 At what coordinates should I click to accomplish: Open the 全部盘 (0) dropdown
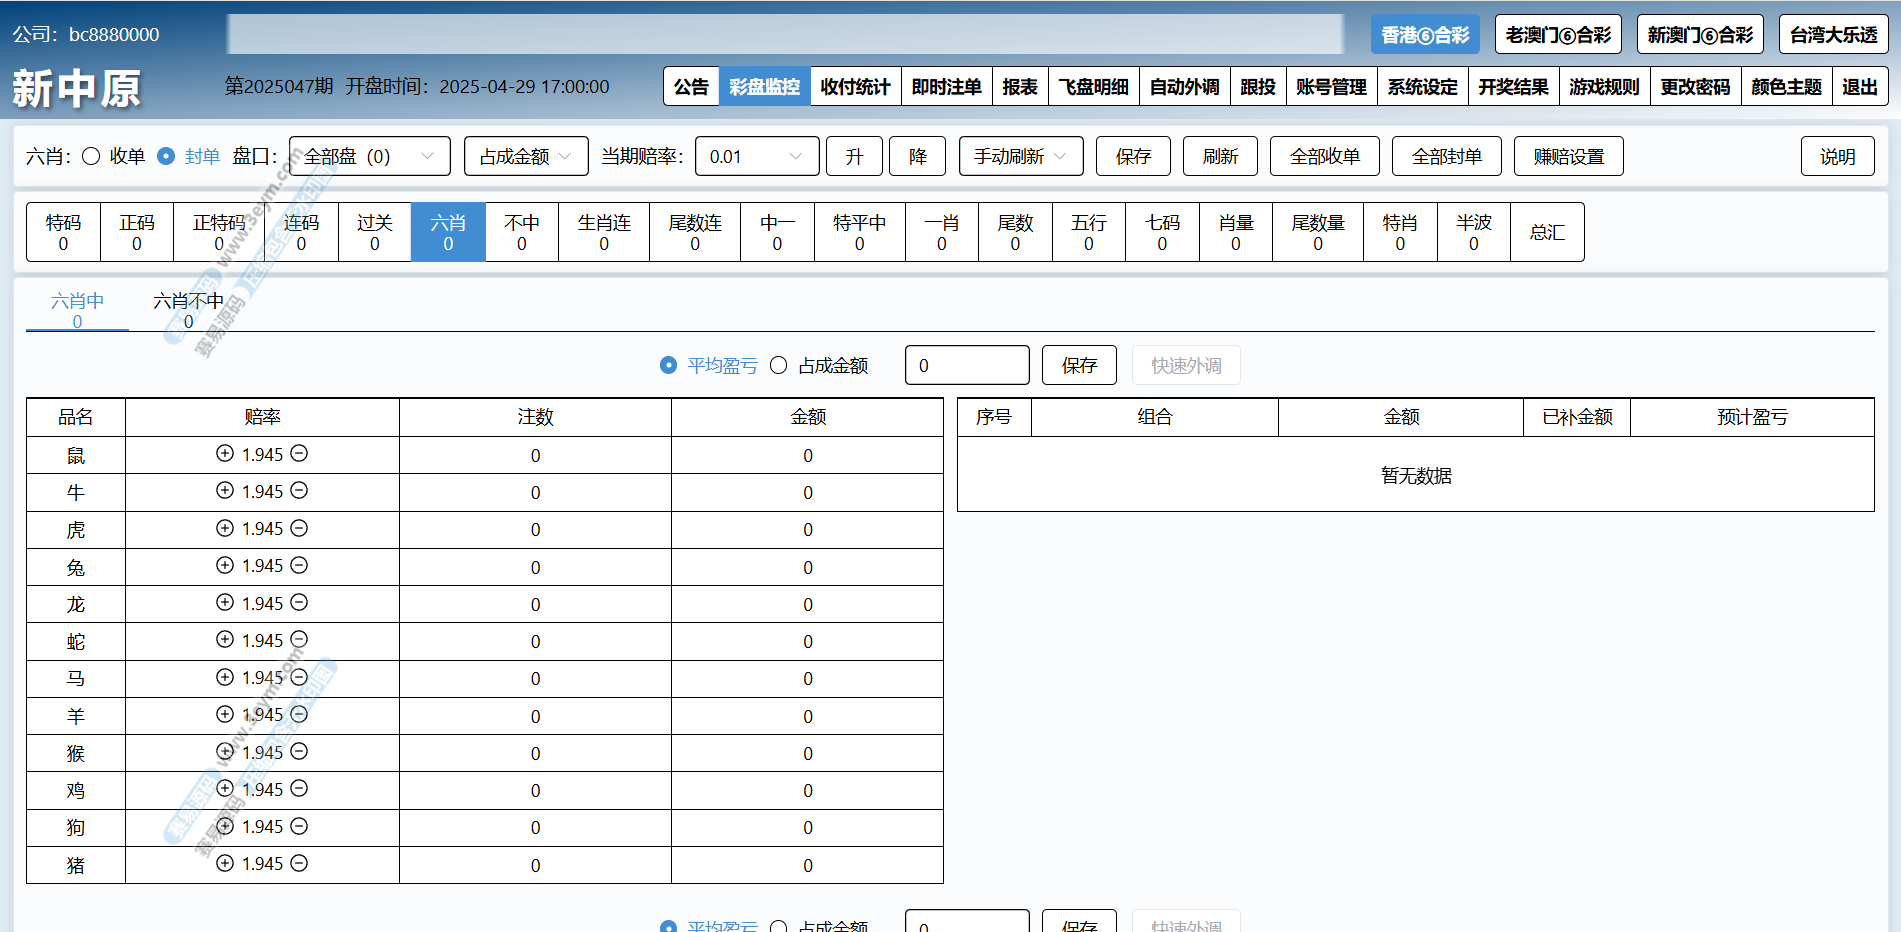click(369, 156)
